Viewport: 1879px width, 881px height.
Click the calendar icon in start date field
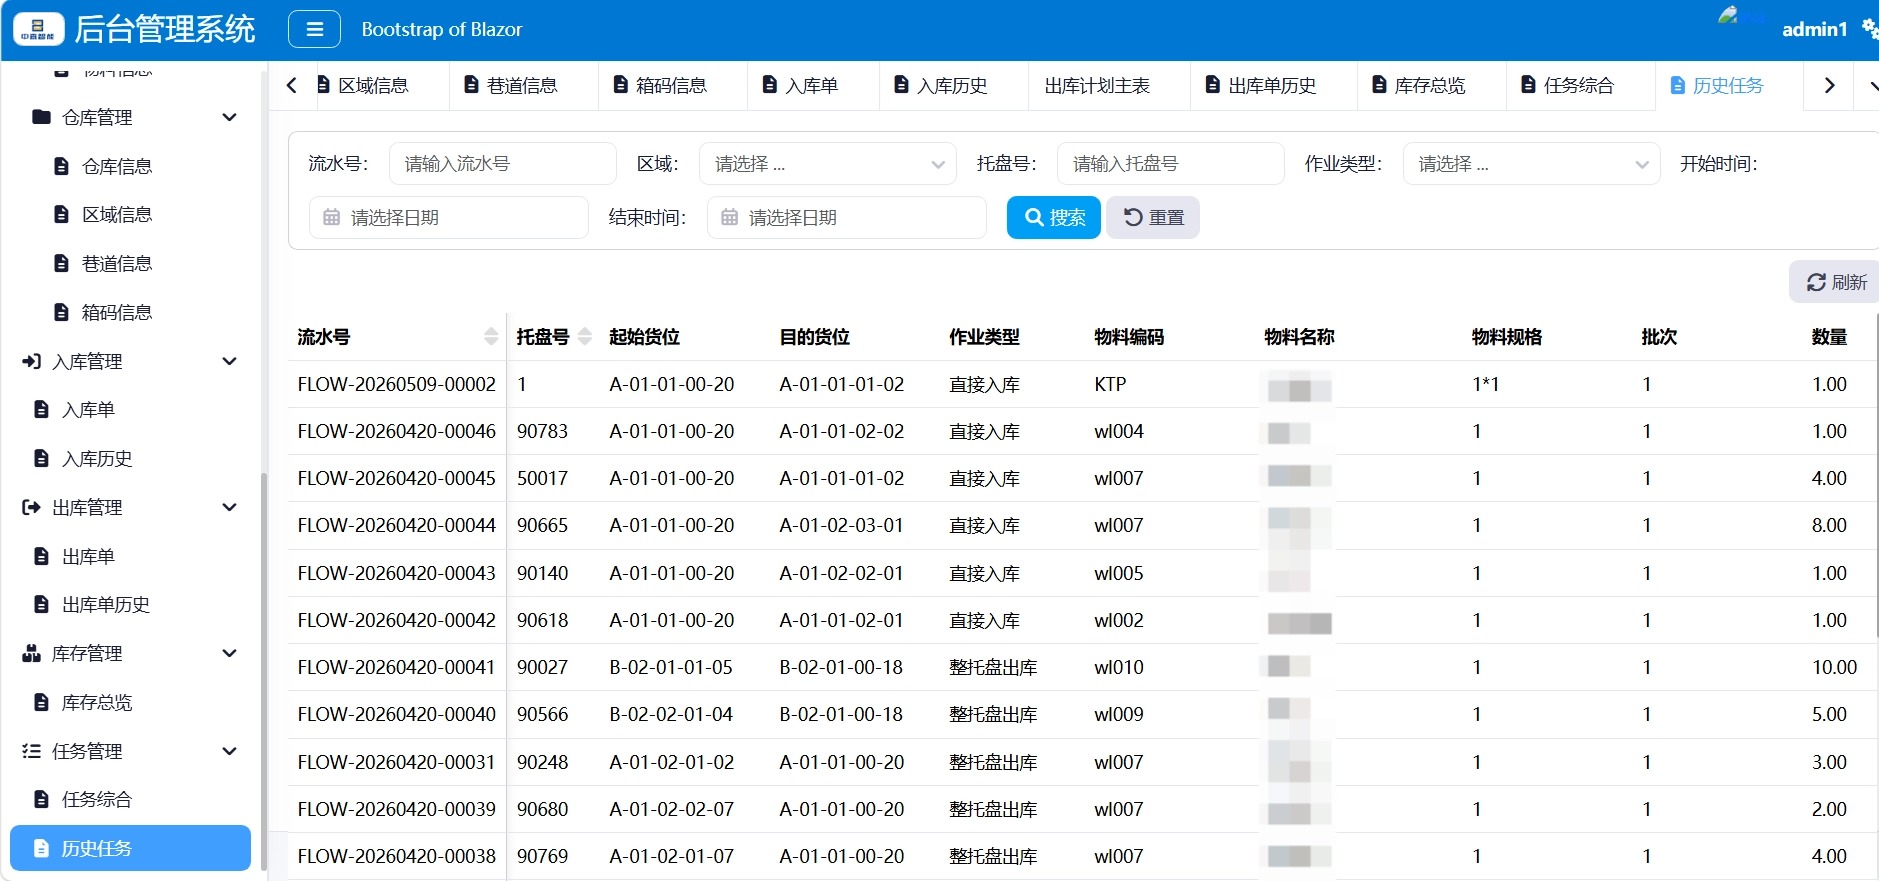[x=331, y=217]
